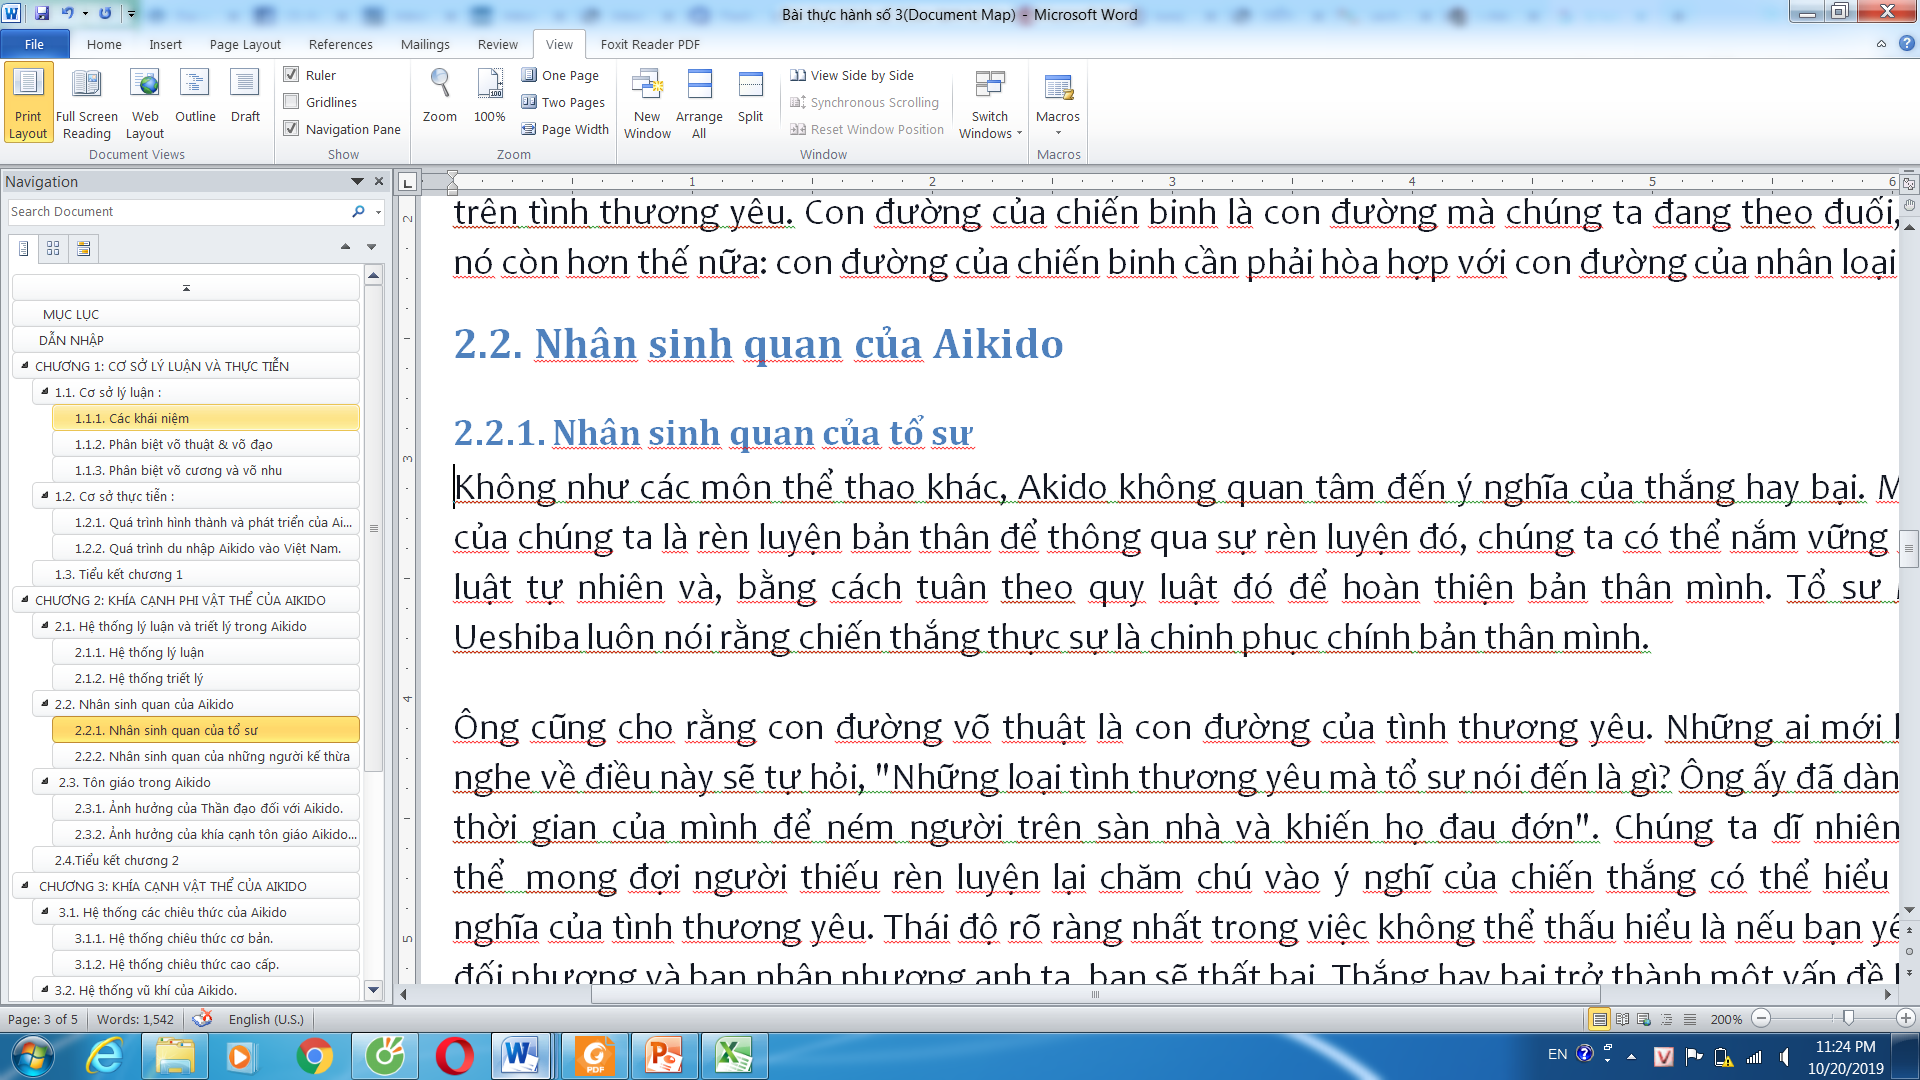Click the zoom slider handle in status bar
This screenshot has height=1080, width=1920.
point(1848,1018)
